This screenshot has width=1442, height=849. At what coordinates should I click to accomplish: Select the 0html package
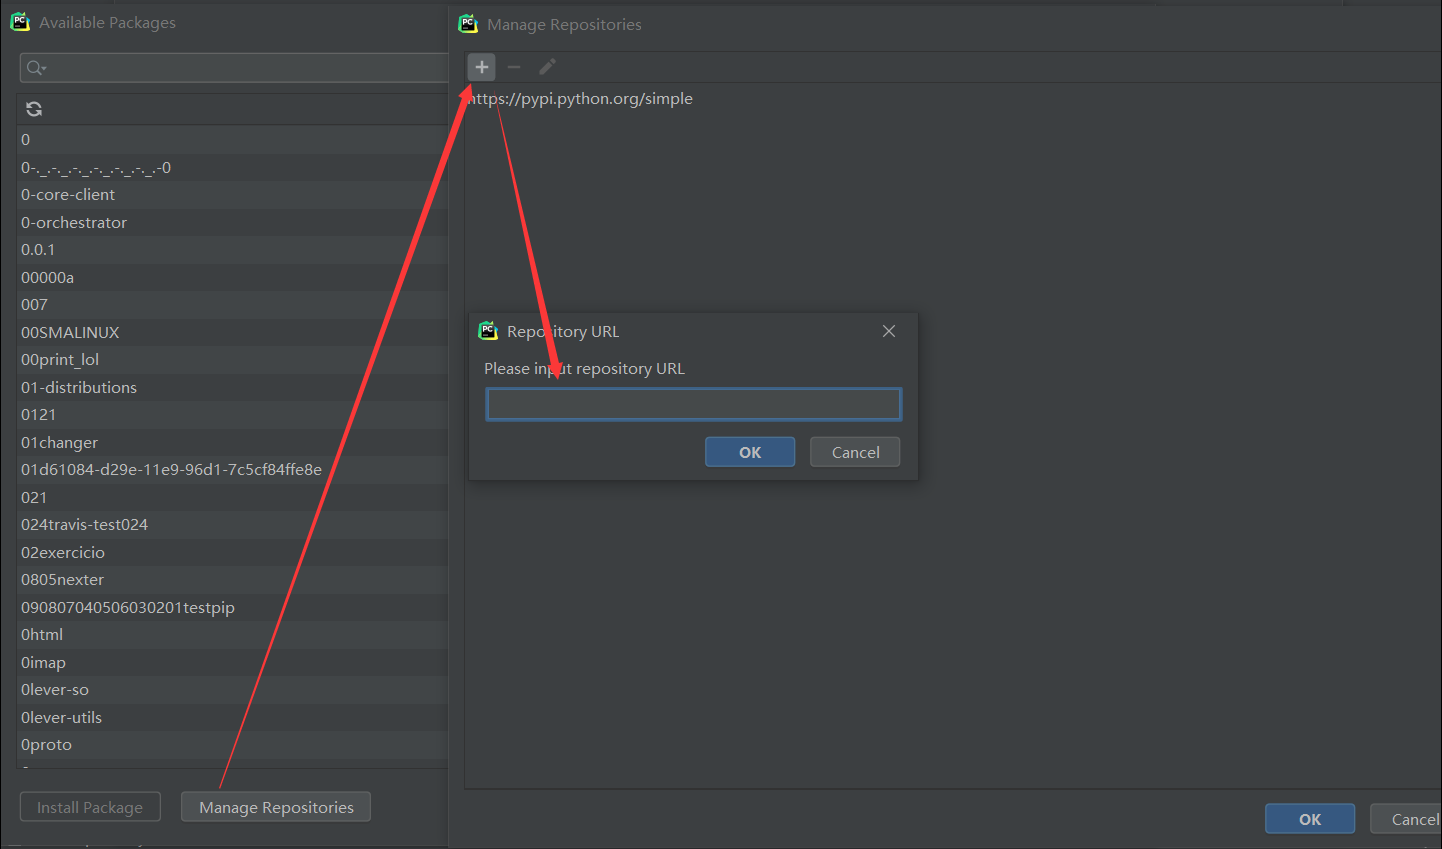pyautogui.click(x=232, y=635)
